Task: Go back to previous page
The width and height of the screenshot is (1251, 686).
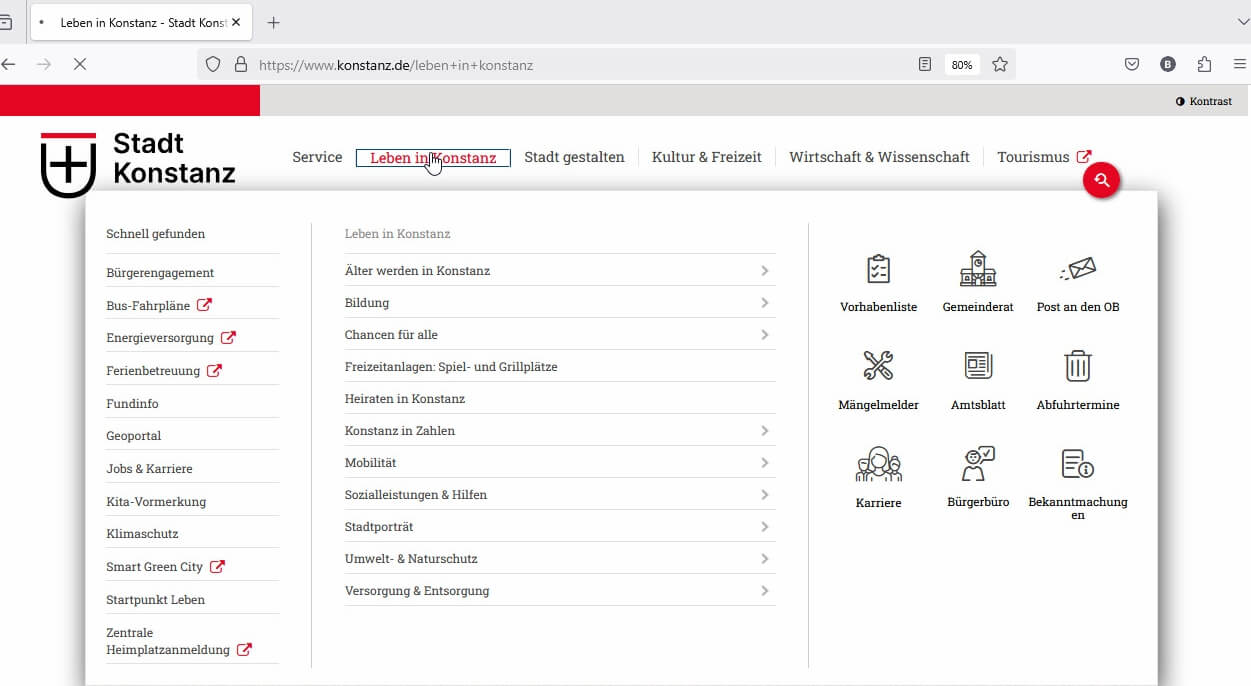Action: tap(9, 64)
